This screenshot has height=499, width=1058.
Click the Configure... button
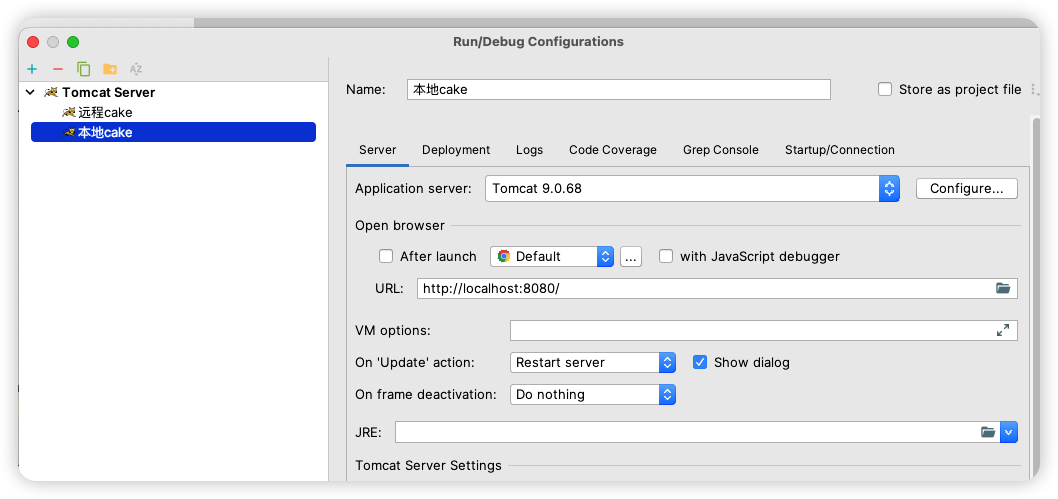[966, 188]
